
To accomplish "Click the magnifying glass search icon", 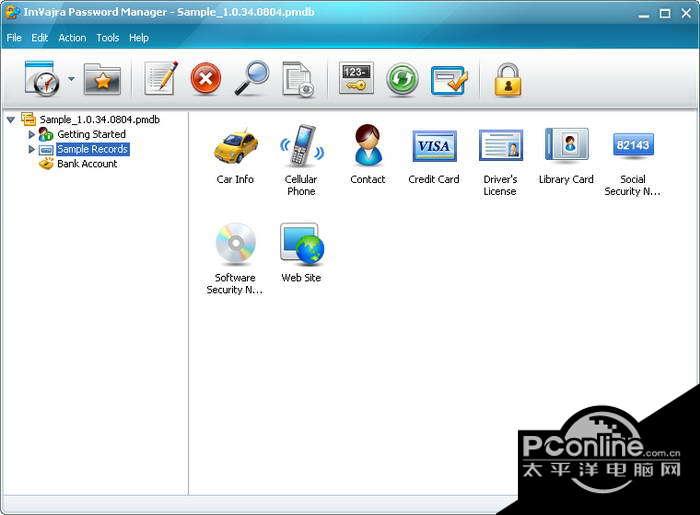I will click(x=252, y=78).
